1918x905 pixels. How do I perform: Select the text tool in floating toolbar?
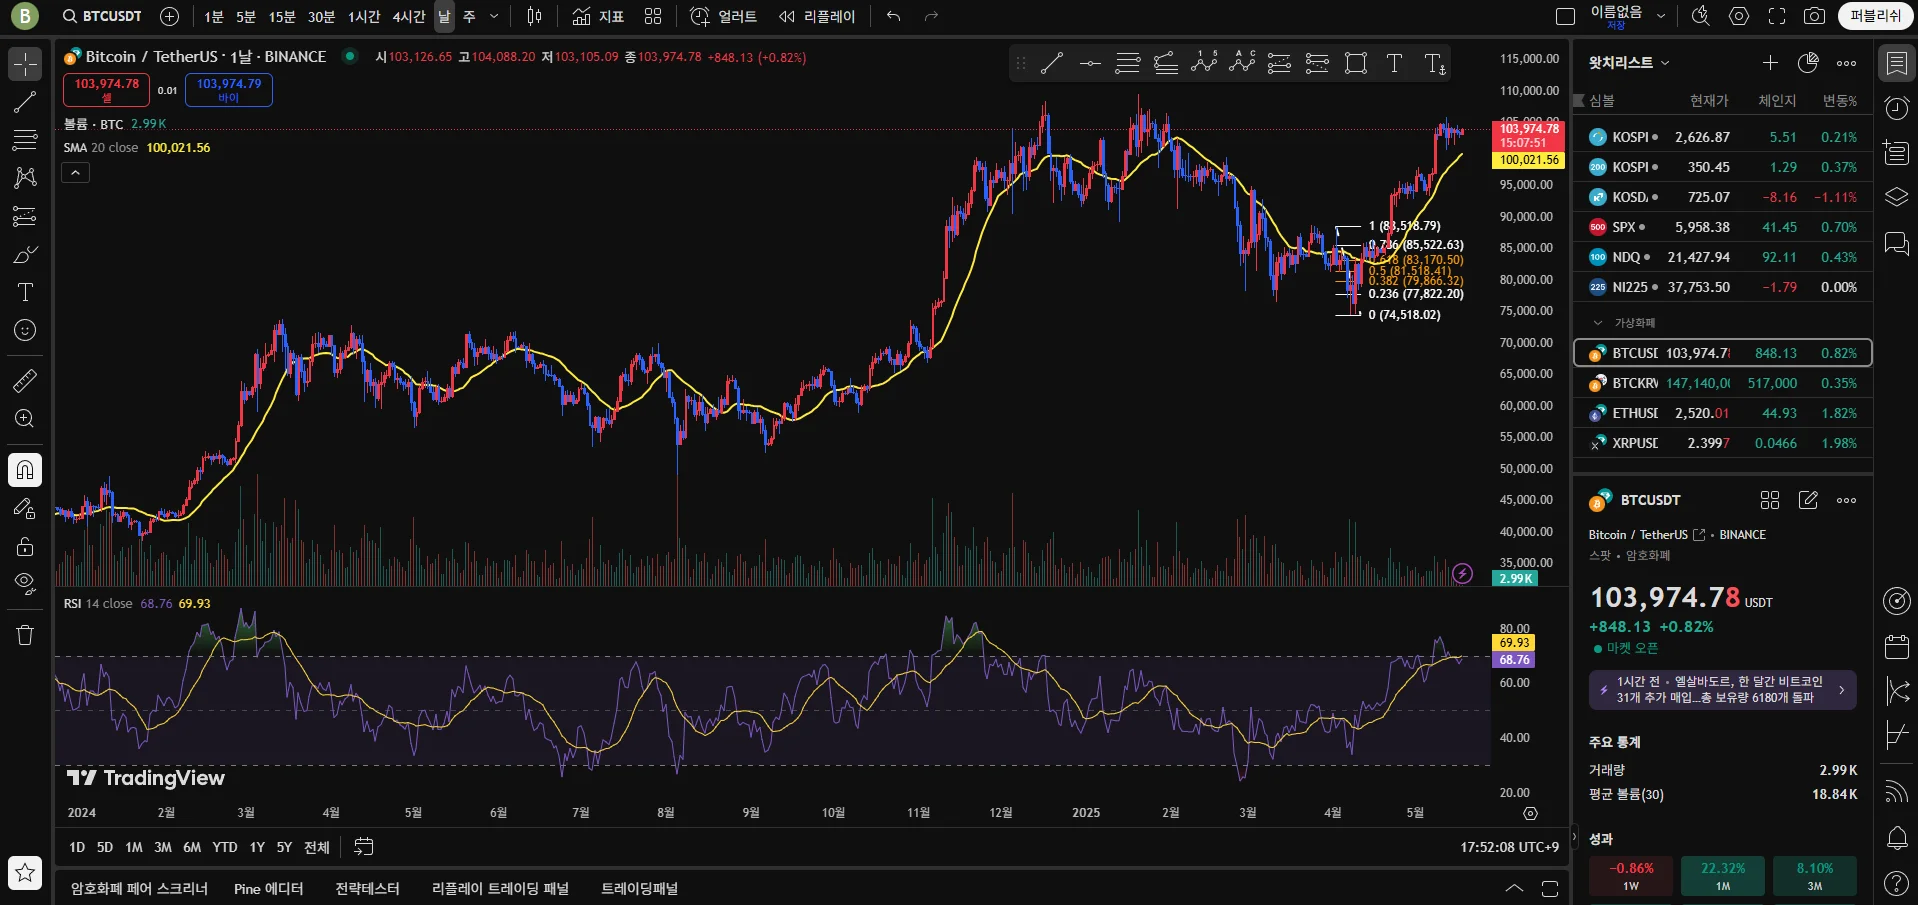[x=1394, y=64]
